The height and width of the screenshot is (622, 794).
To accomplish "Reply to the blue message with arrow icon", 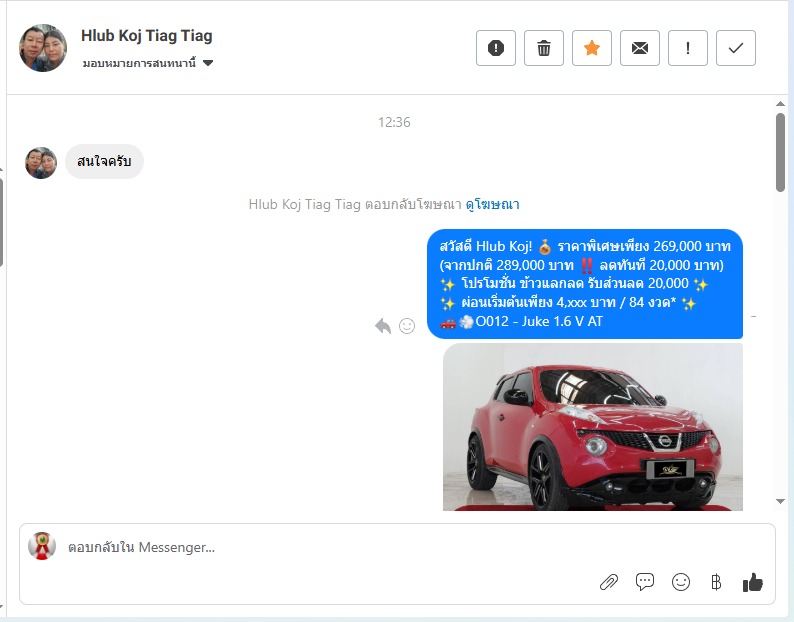I will coord(383,326).
